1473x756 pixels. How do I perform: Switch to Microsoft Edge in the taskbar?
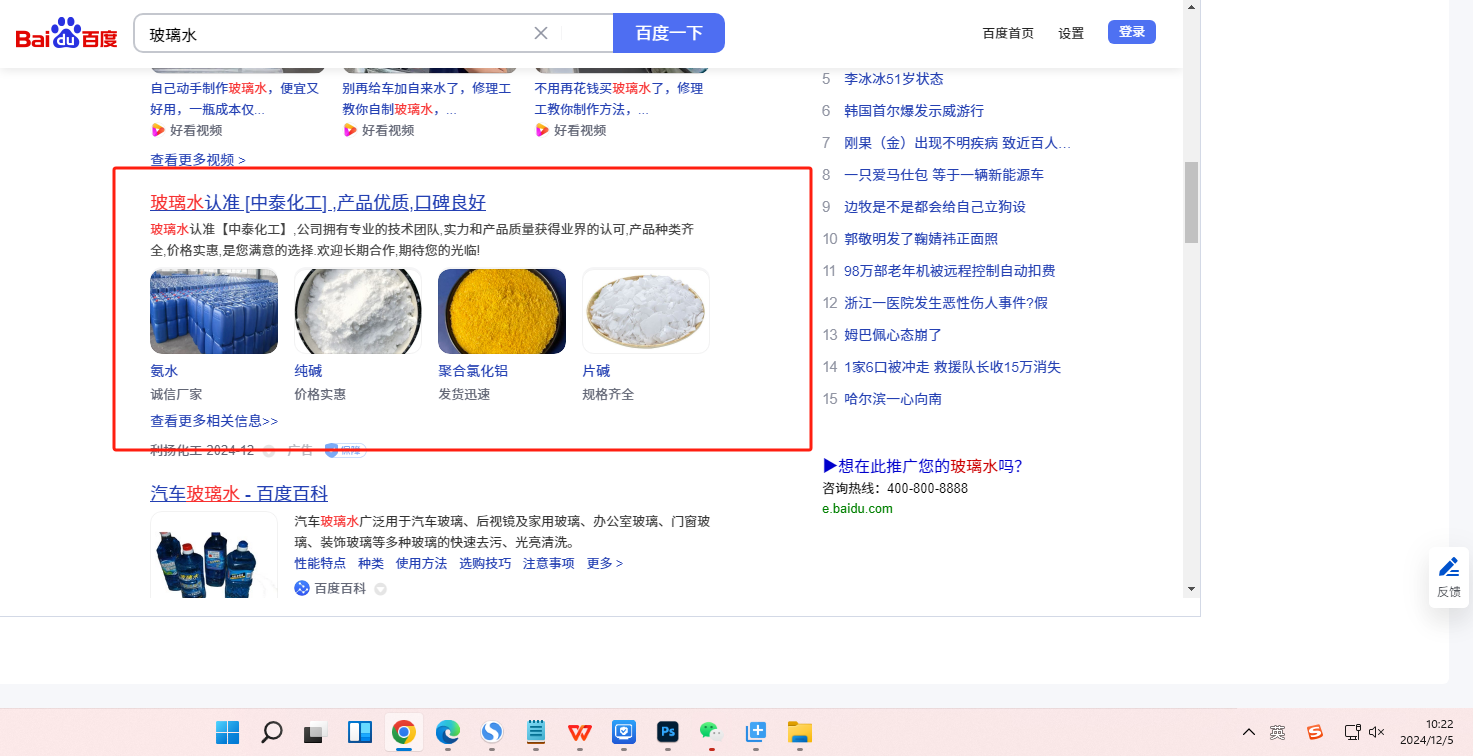[447, 732]
